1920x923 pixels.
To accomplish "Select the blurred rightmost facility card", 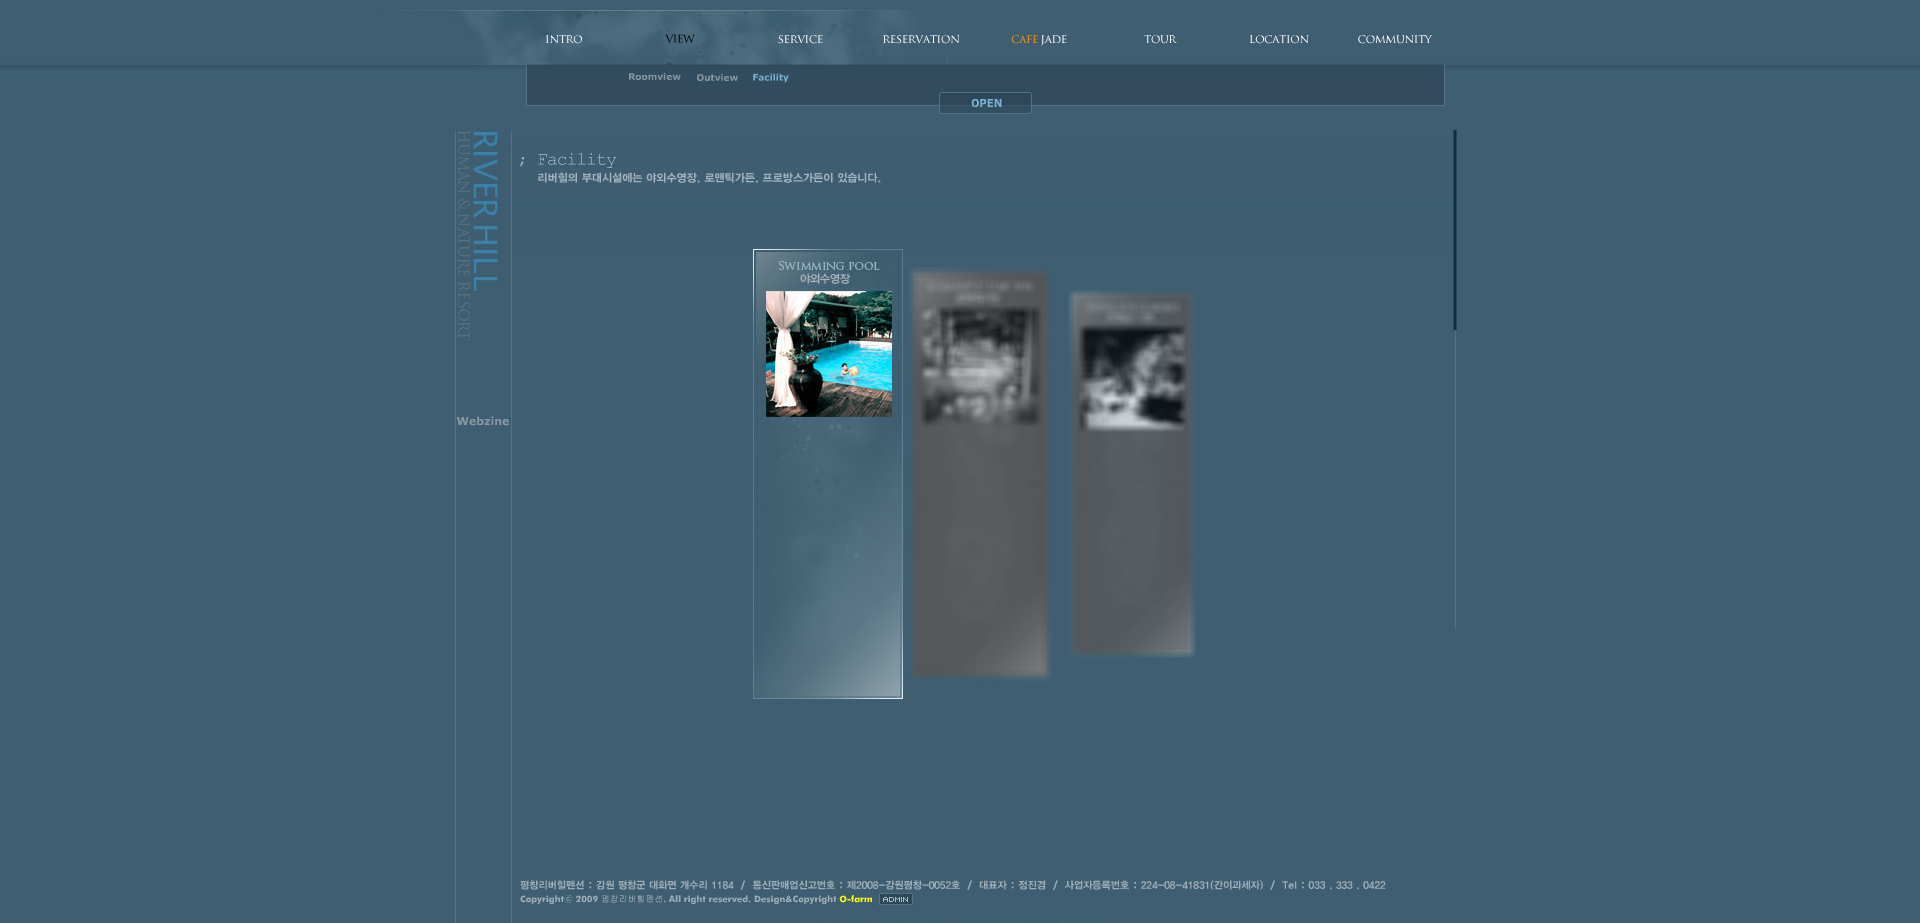I will [1132, 474].
